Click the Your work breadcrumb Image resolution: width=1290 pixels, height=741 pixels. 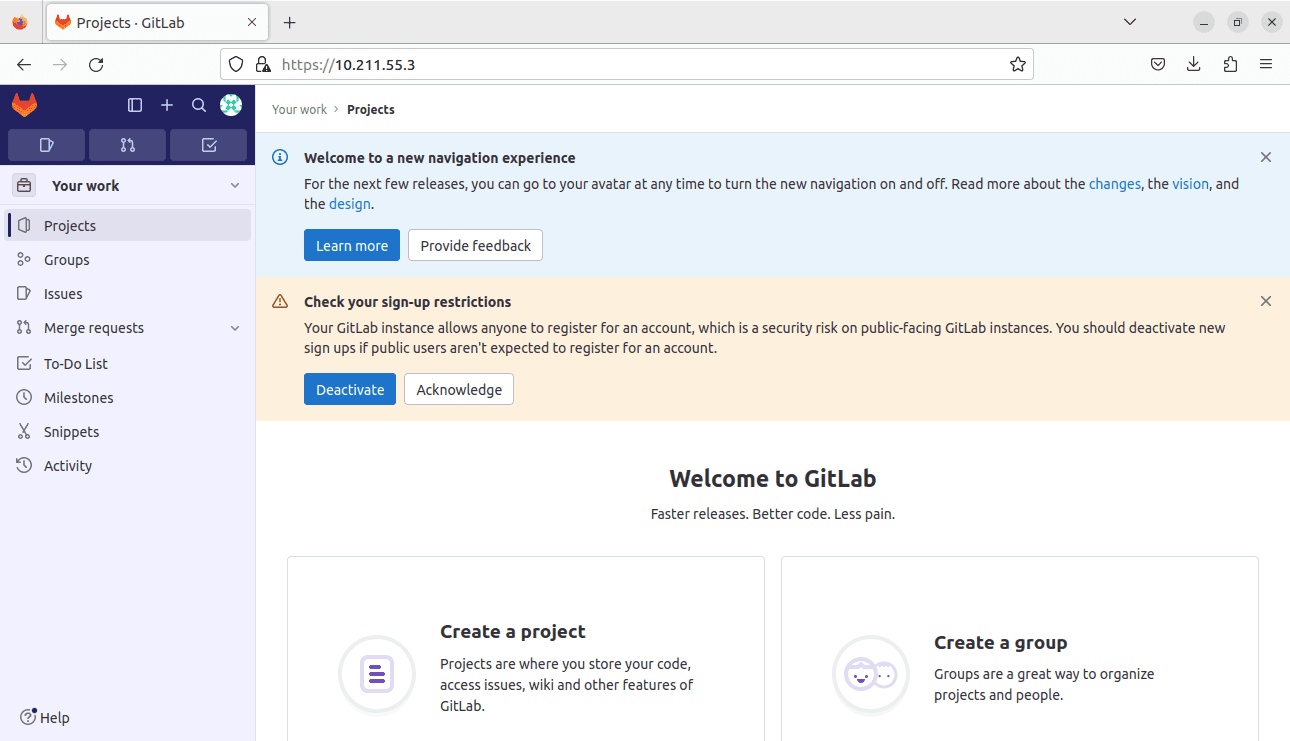(299, 109)
